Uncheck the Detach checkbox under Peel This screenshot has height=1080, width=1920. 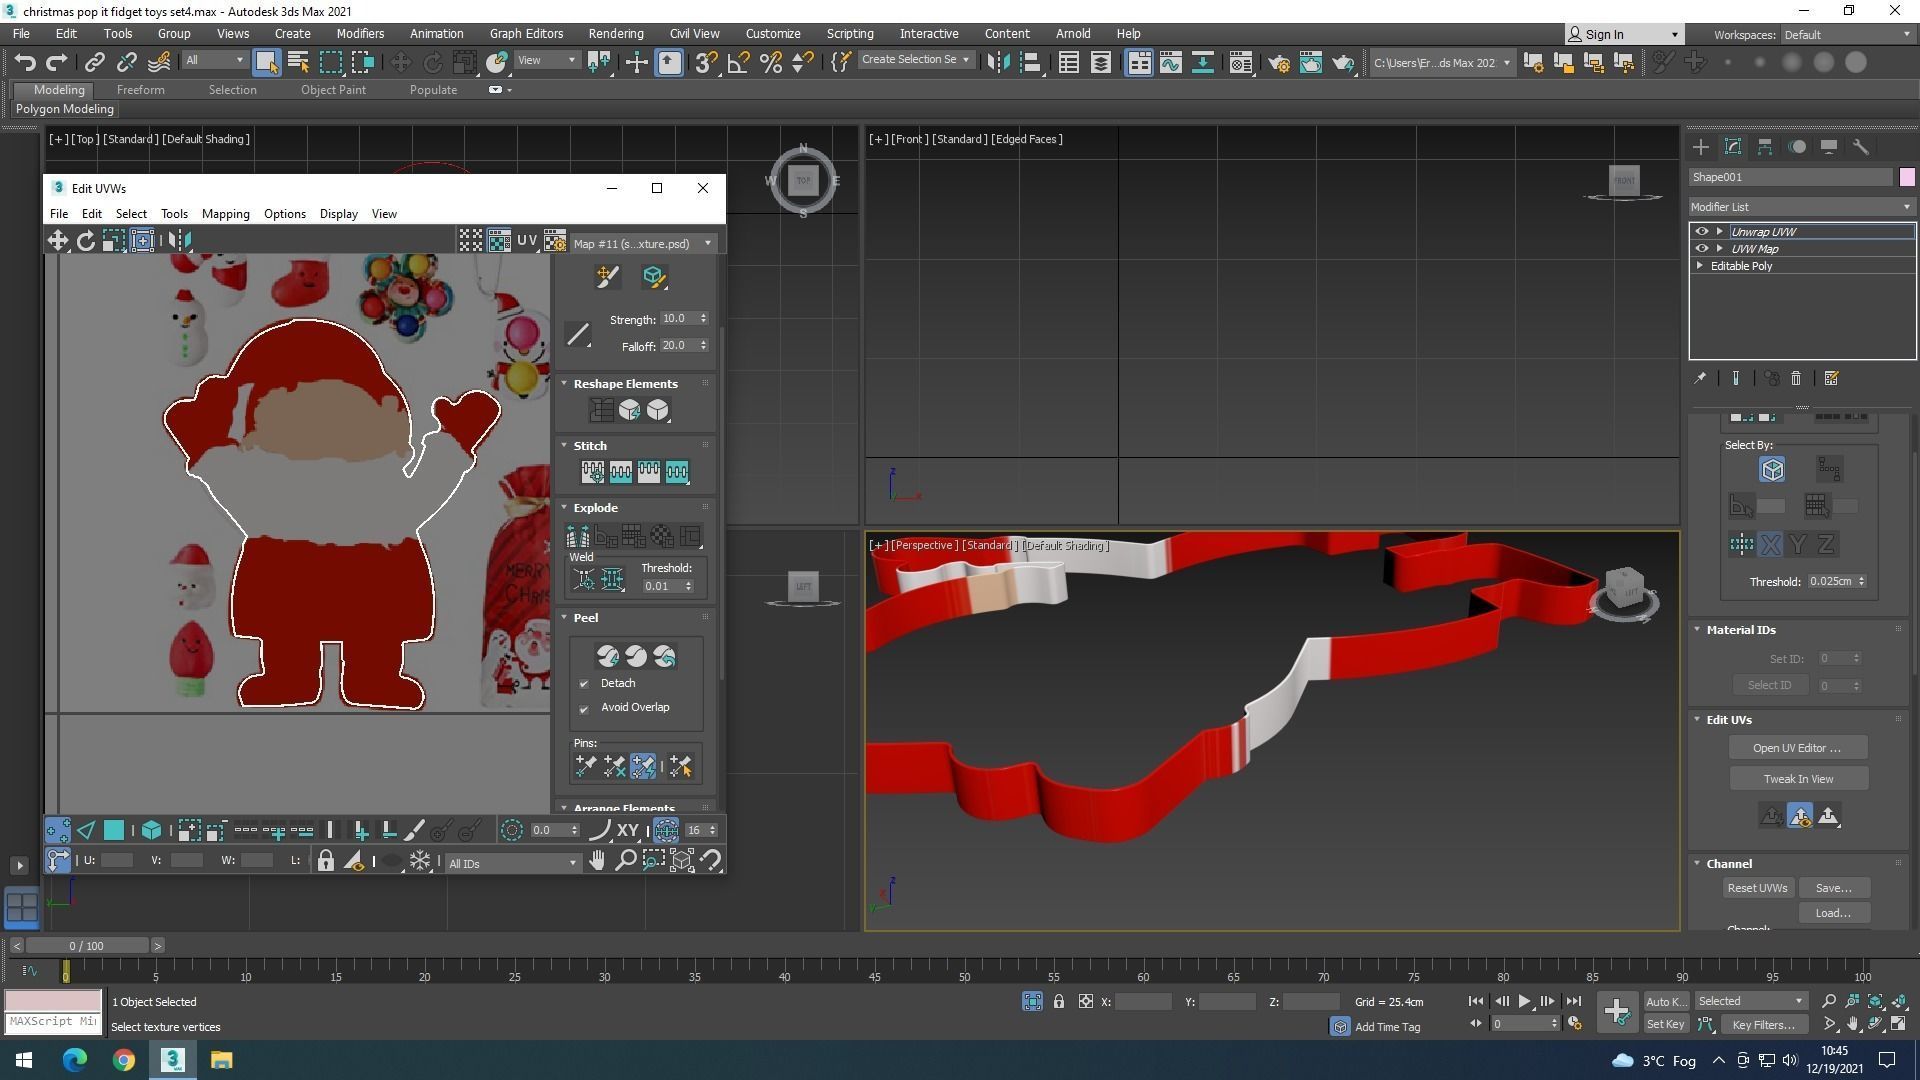pos(584,684)
